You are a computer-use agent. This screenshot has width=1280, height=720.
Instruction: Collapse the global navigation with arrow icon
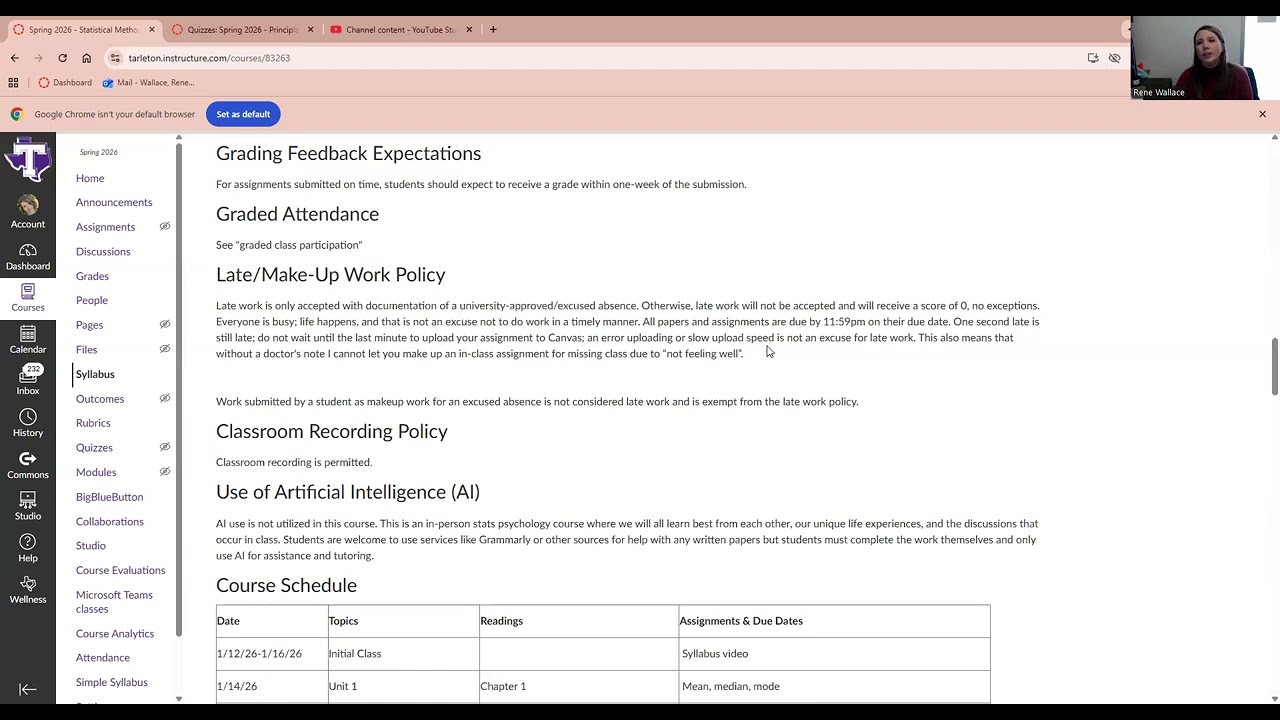tap(28, 689)
